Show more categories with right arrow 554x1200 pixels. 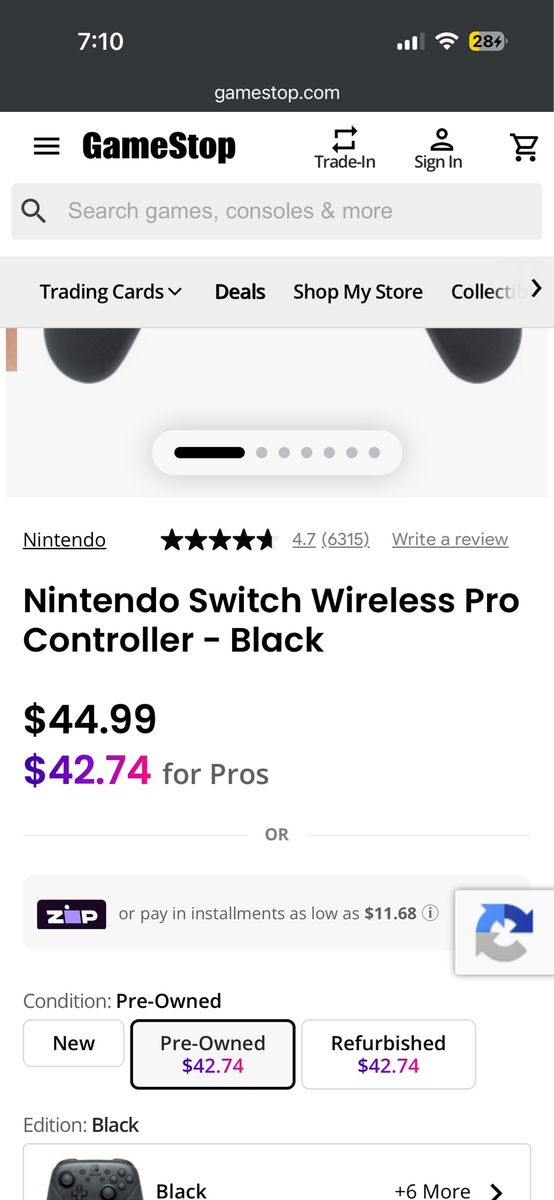[x=537, y=289]
